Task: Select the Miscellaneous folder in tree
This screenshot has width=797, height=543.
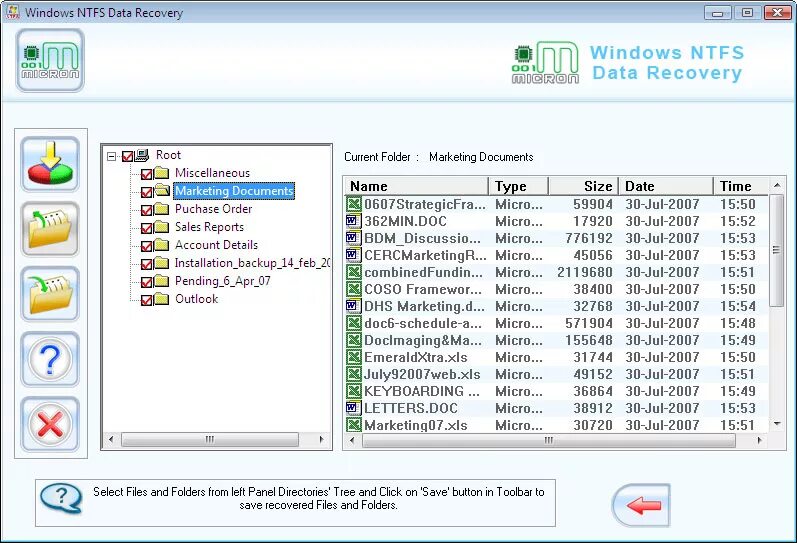Action: coord(212,173)
